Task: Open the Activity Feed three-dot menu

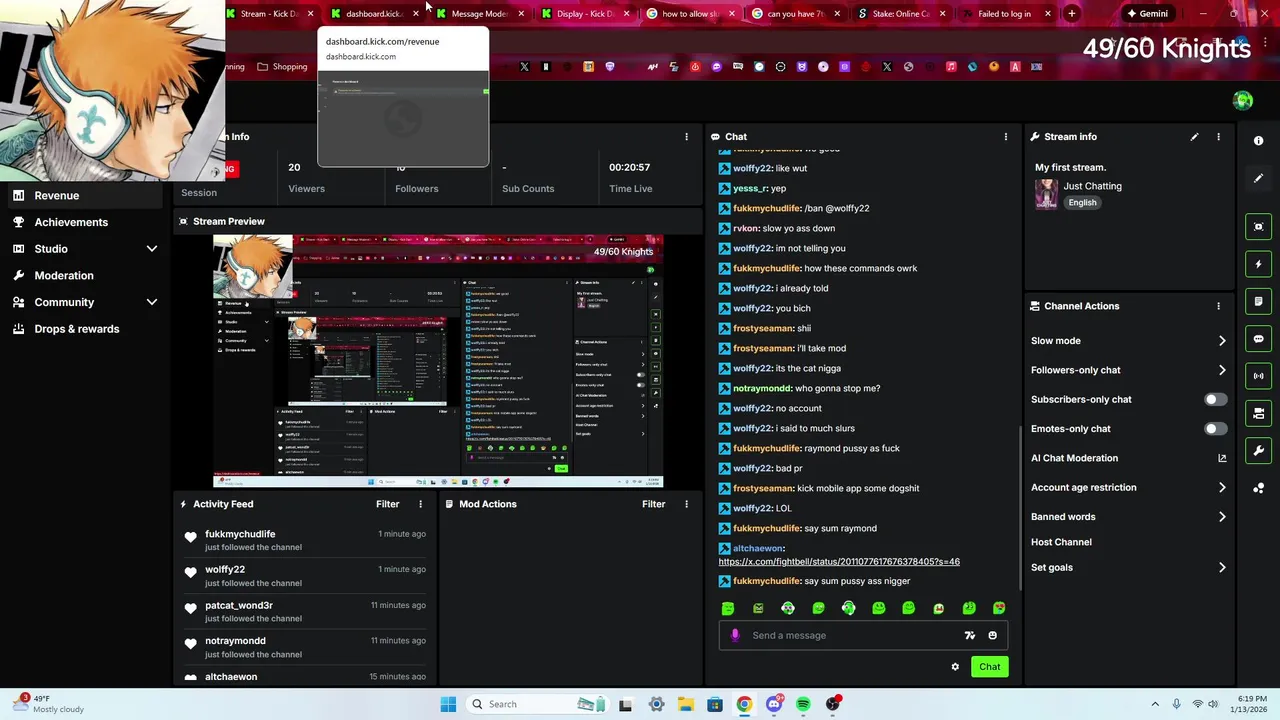Action: (x=420, y=504)
